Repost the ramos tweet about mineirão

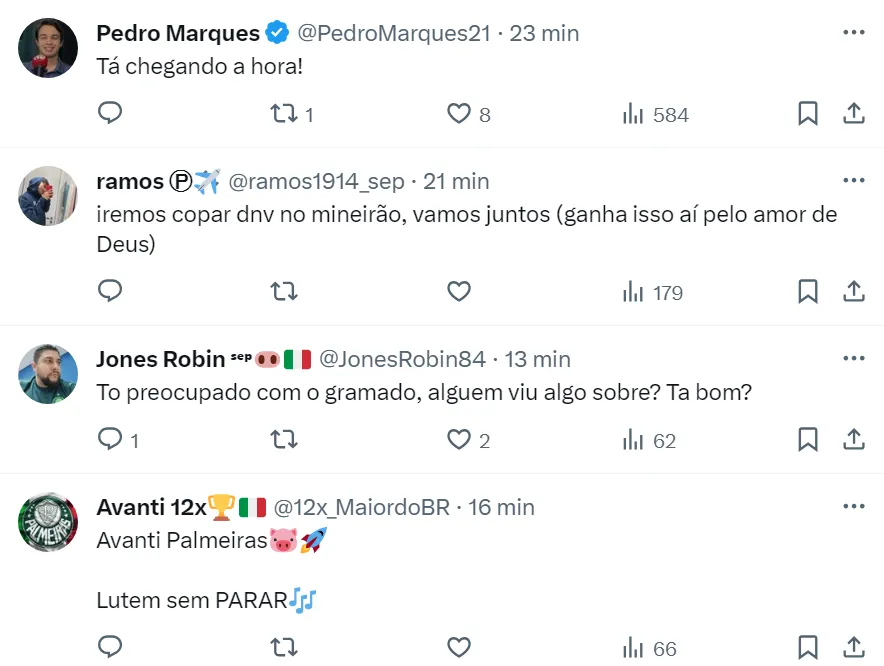click(284, 292)
